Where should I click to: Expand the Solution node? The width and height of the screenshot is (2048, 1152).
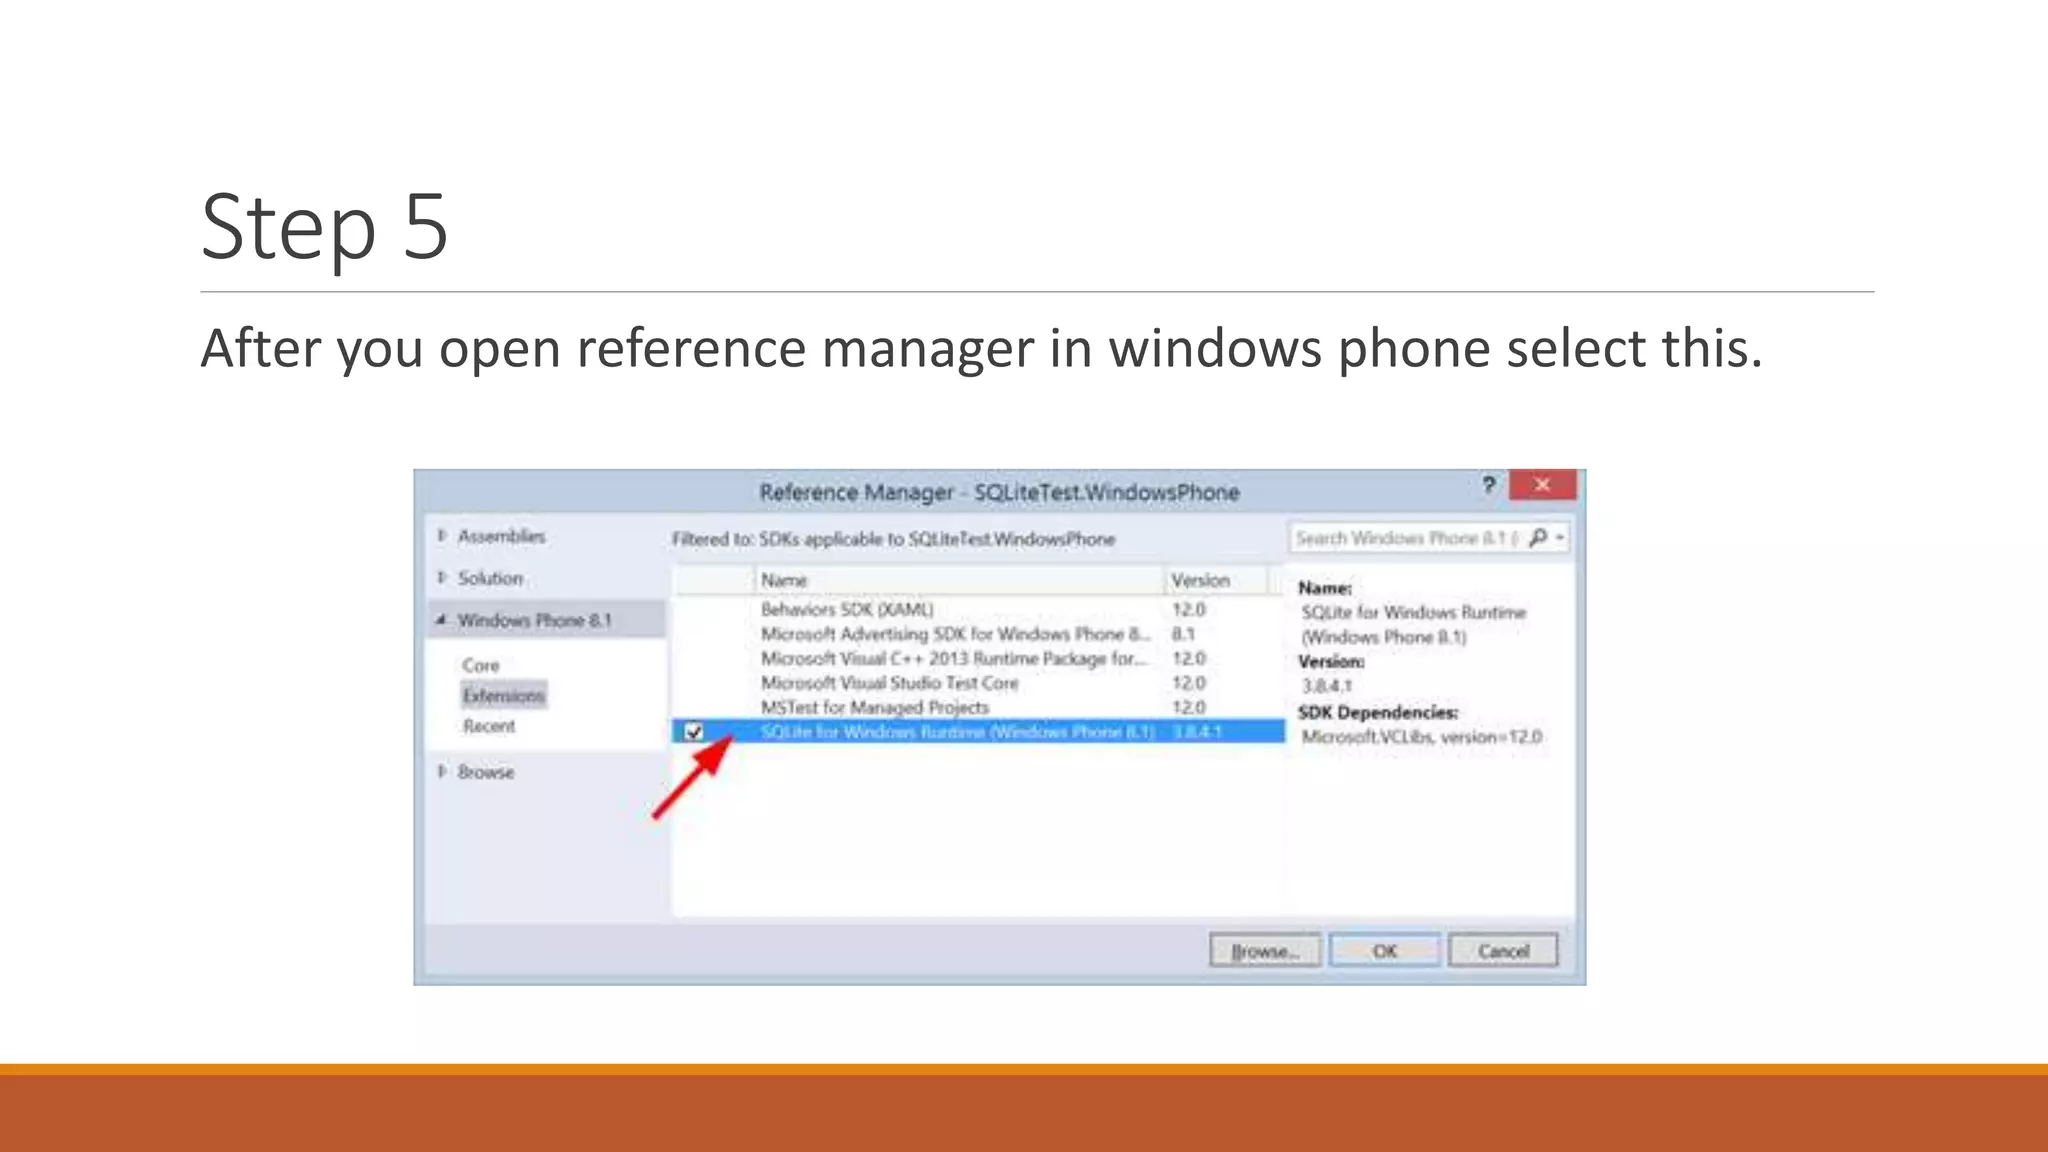click(441, 578)
